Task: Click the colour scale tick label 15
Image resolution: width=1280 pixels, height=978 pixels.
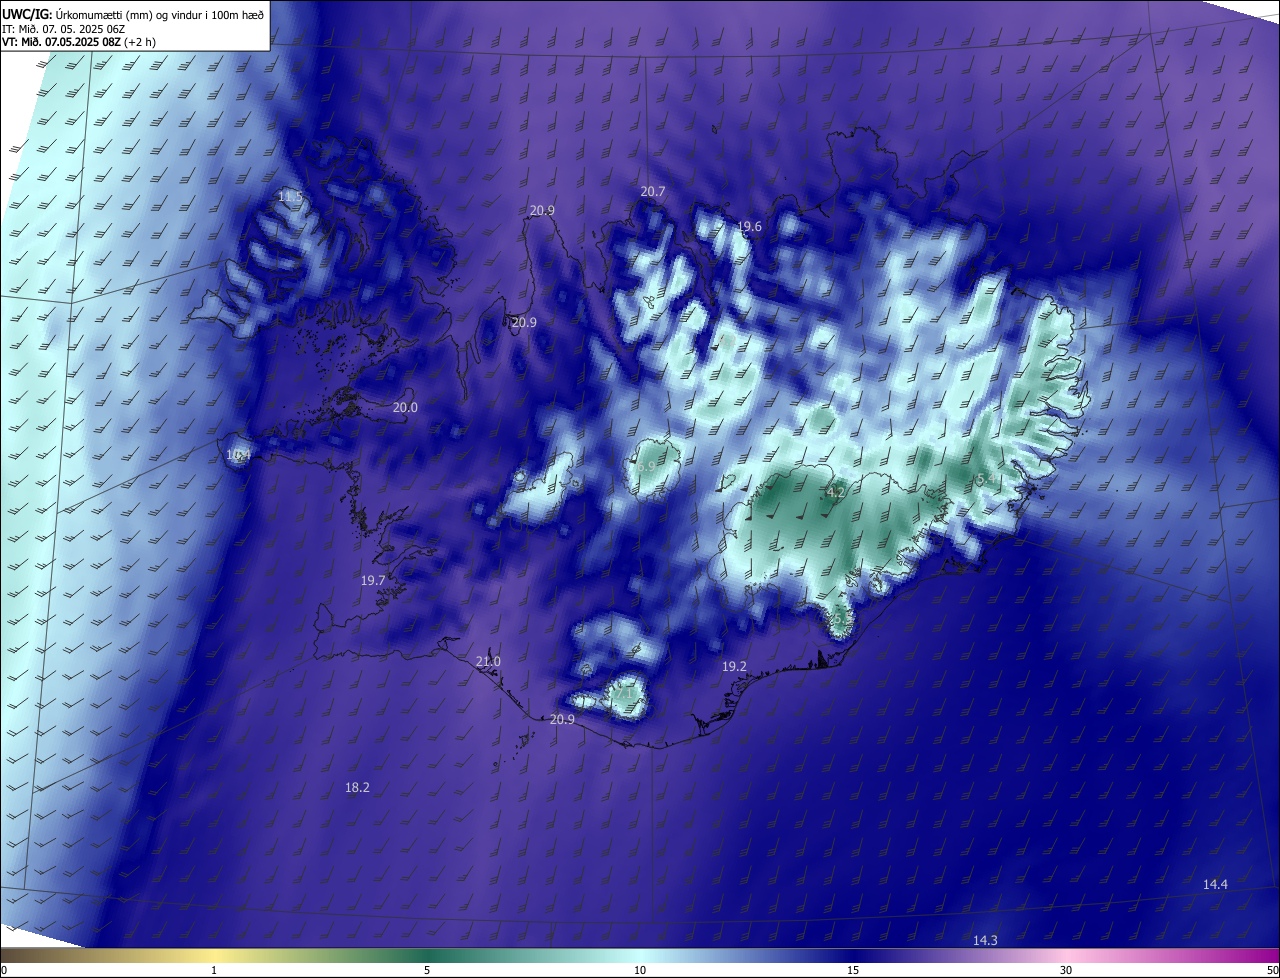Action: pyautogui.click(x=853, y=970)
